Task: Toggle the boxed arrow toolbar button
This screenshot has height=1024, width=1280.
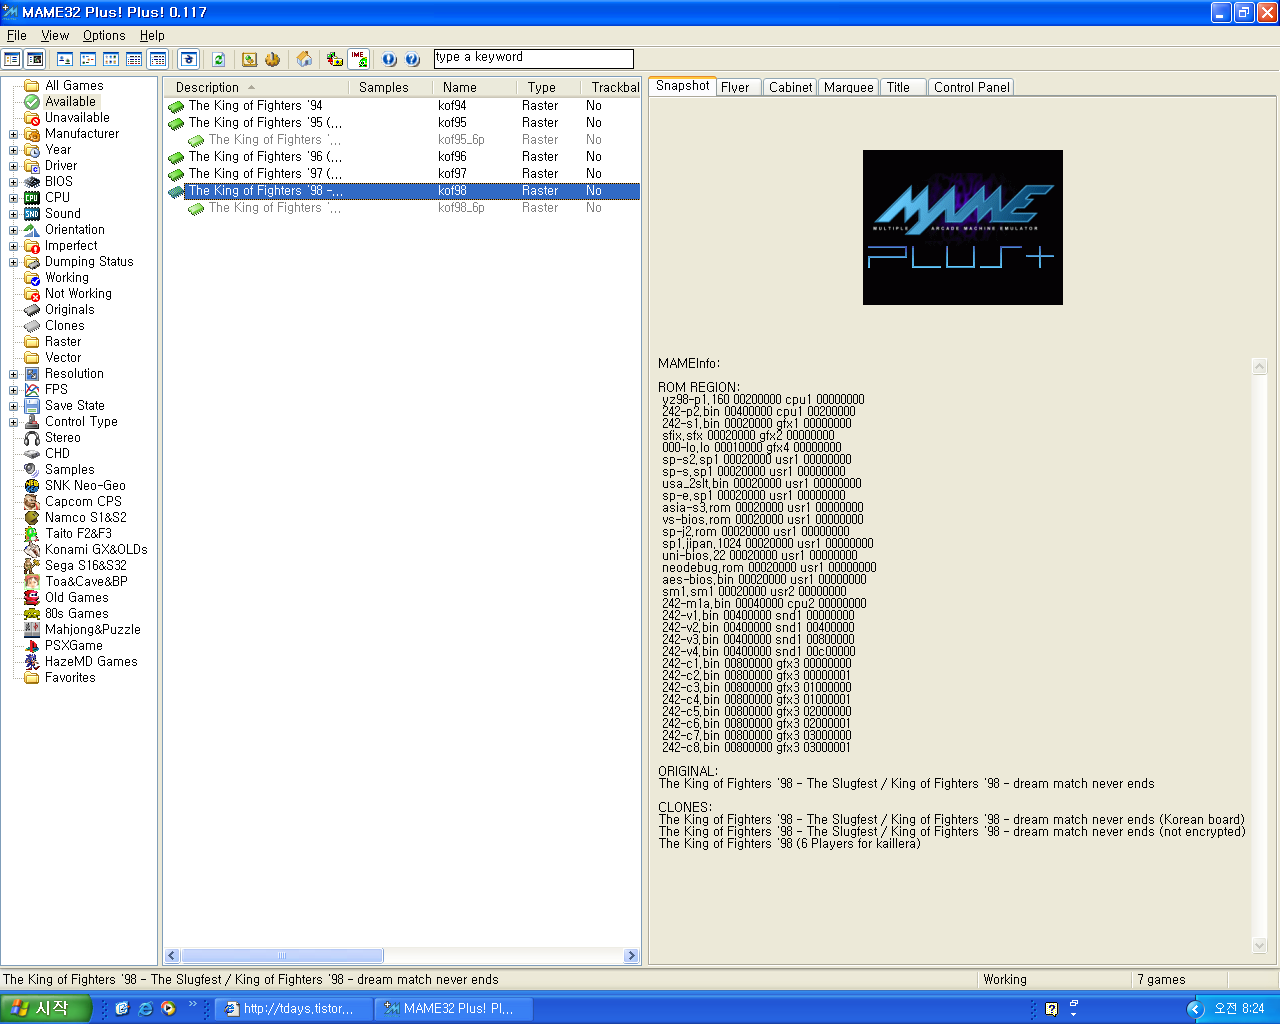Action: pyautogui.click(x=188, y=59)
